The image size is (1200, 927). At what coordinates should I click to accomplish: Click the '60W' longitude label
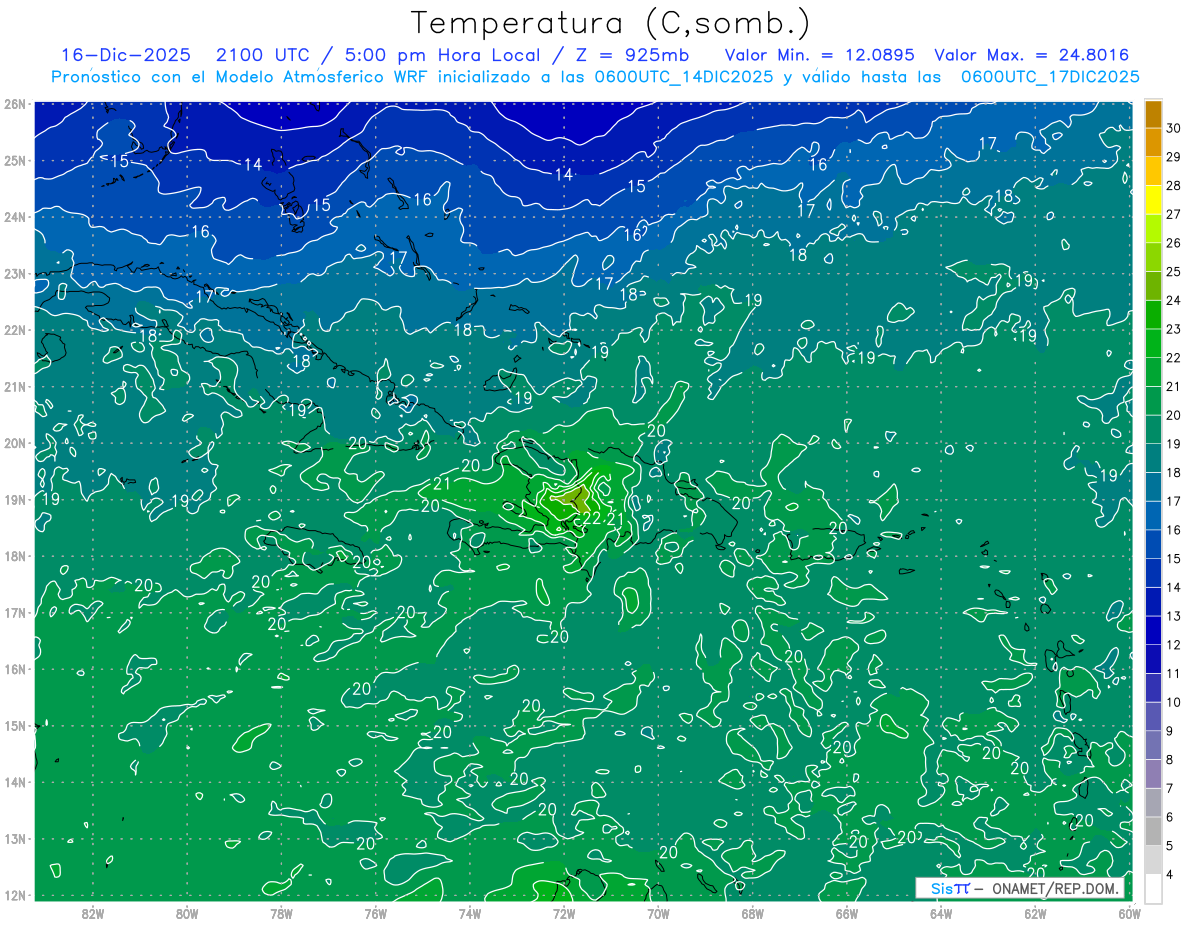1128,913
